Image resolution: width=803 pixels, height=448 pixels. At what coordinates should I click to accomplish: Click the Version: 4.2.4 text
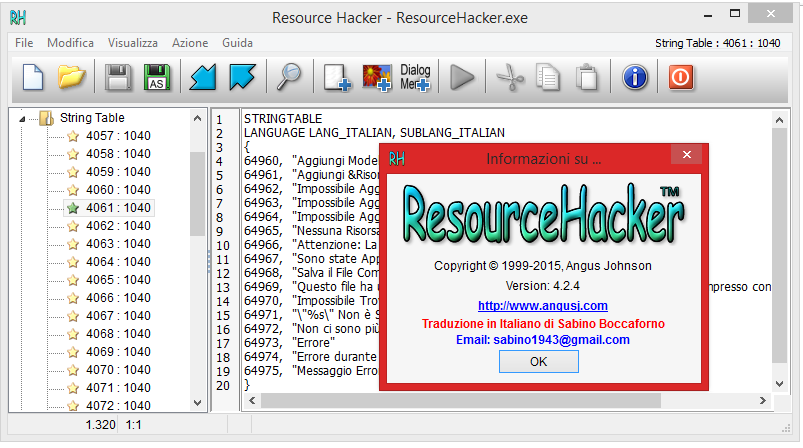pos(543,286)
